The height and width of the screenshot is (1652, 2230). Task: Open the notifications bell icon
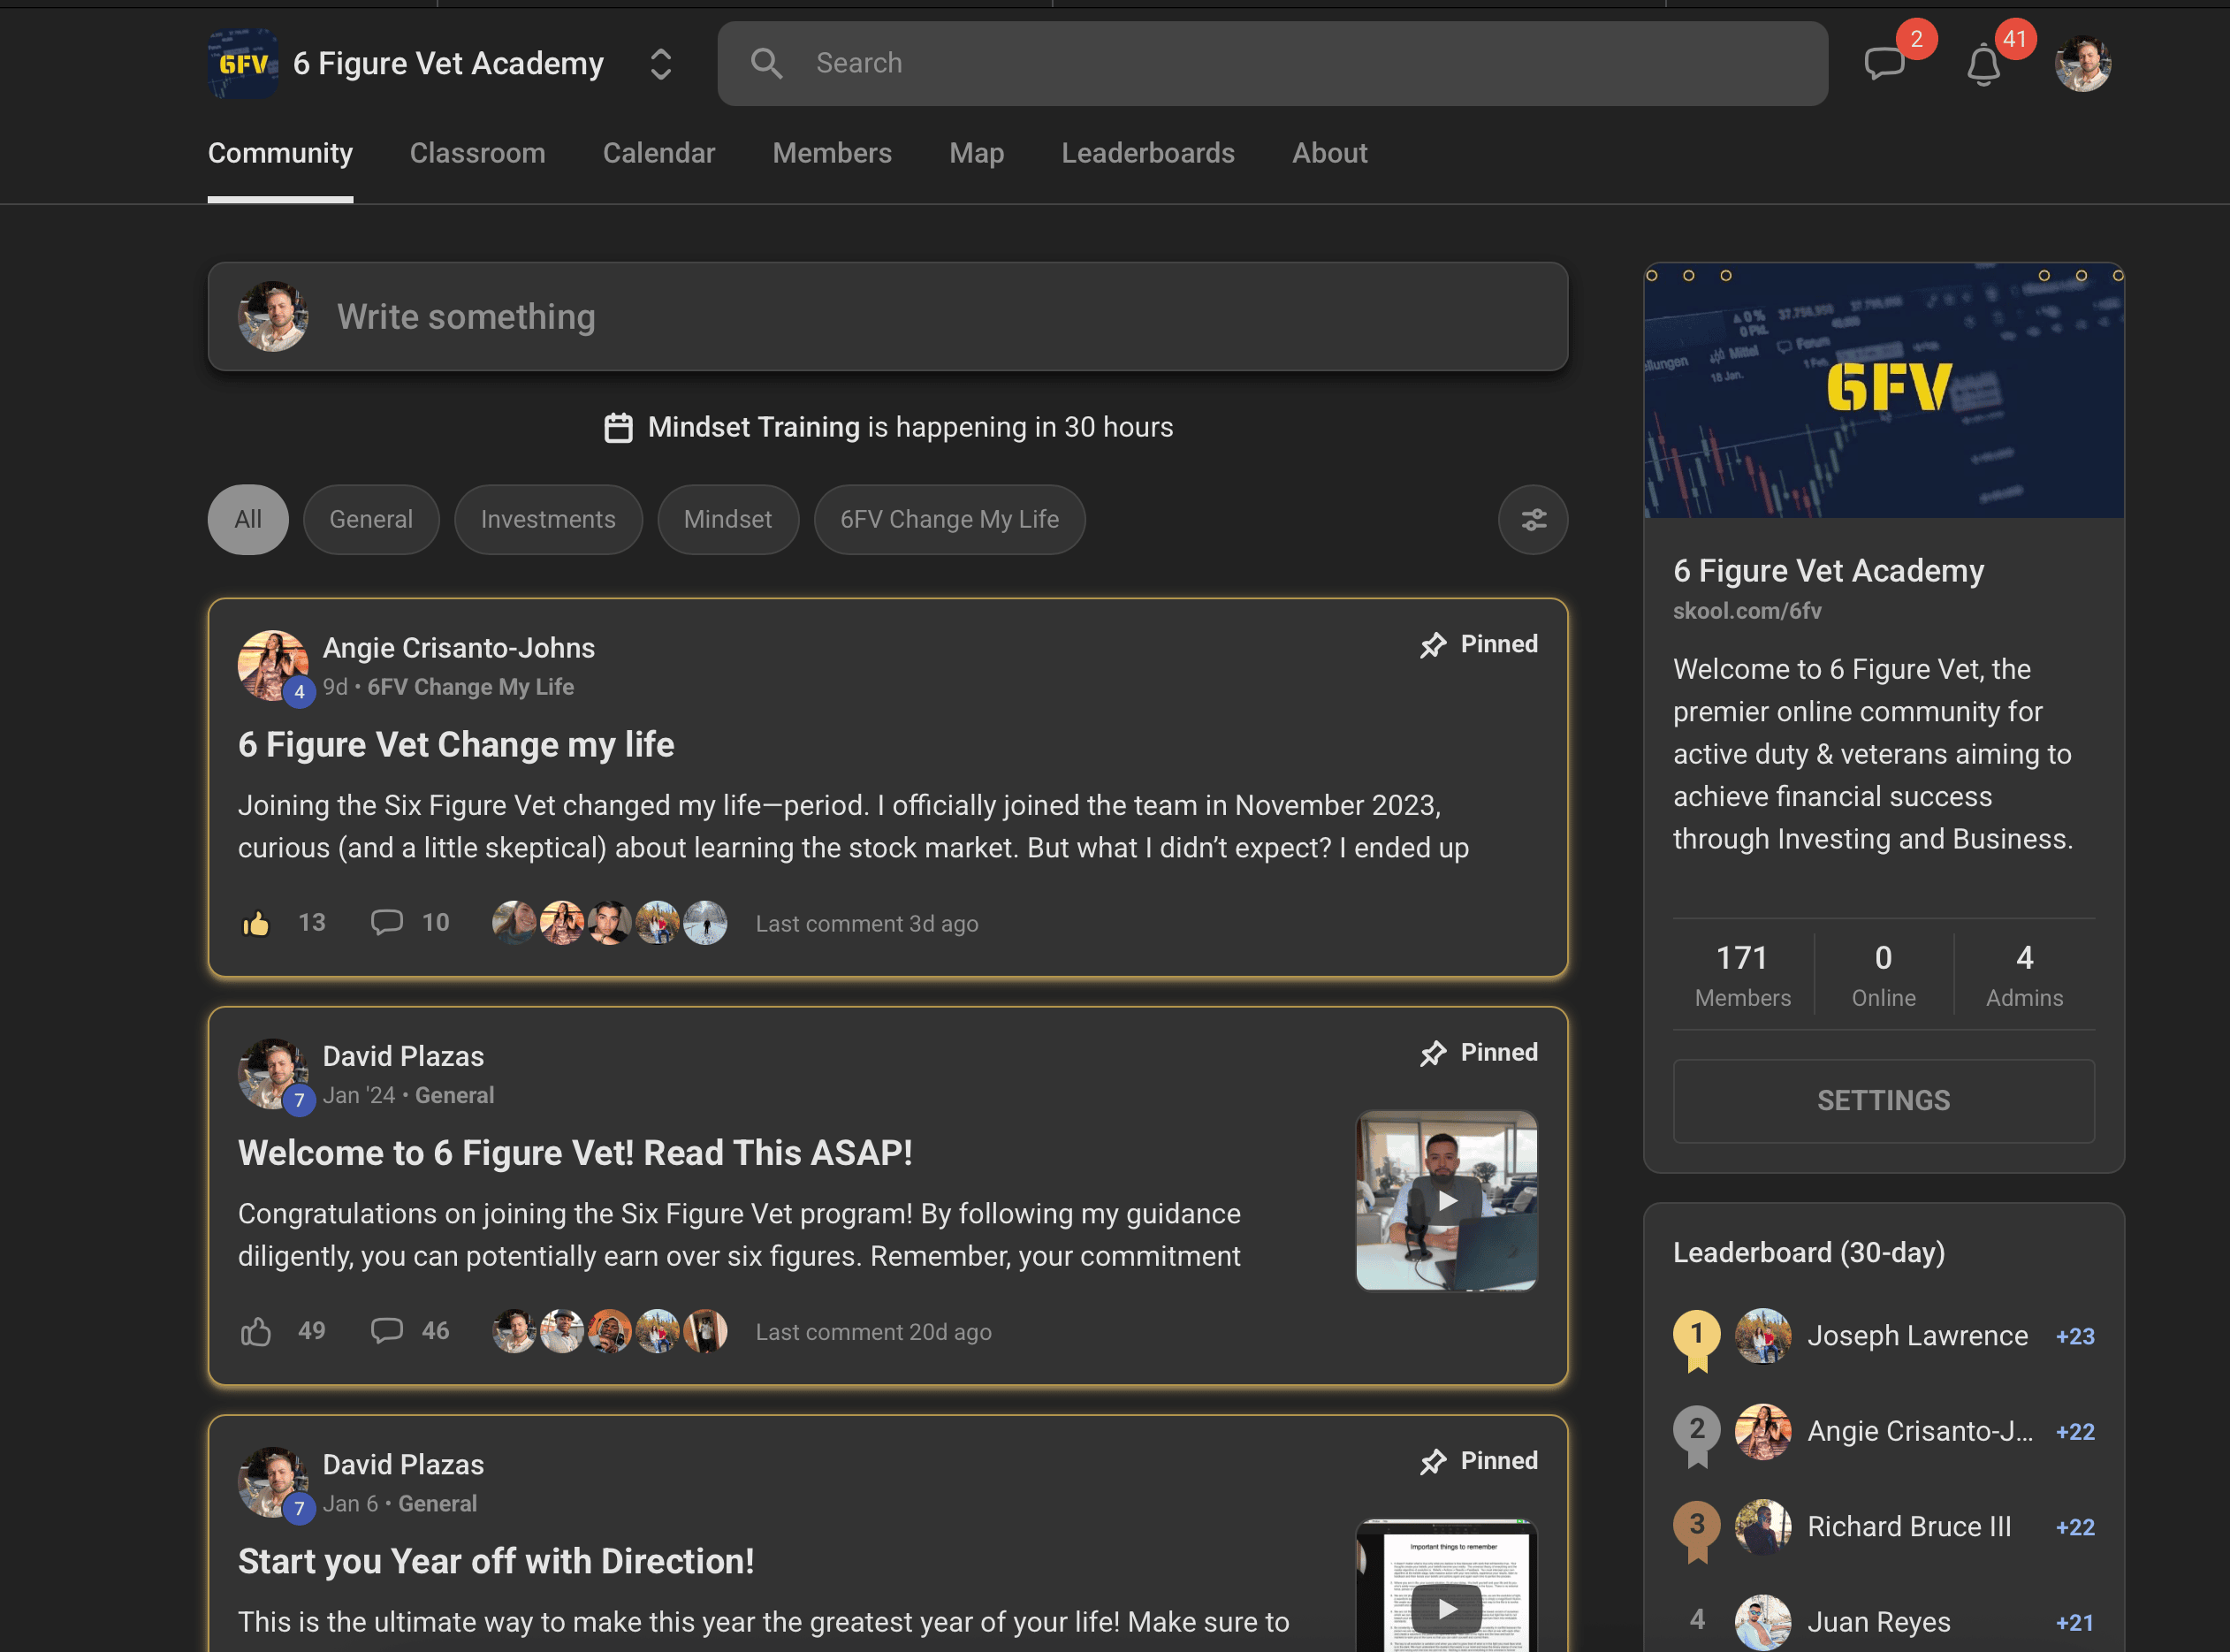pyautogui.click(x=1983, y=66)
